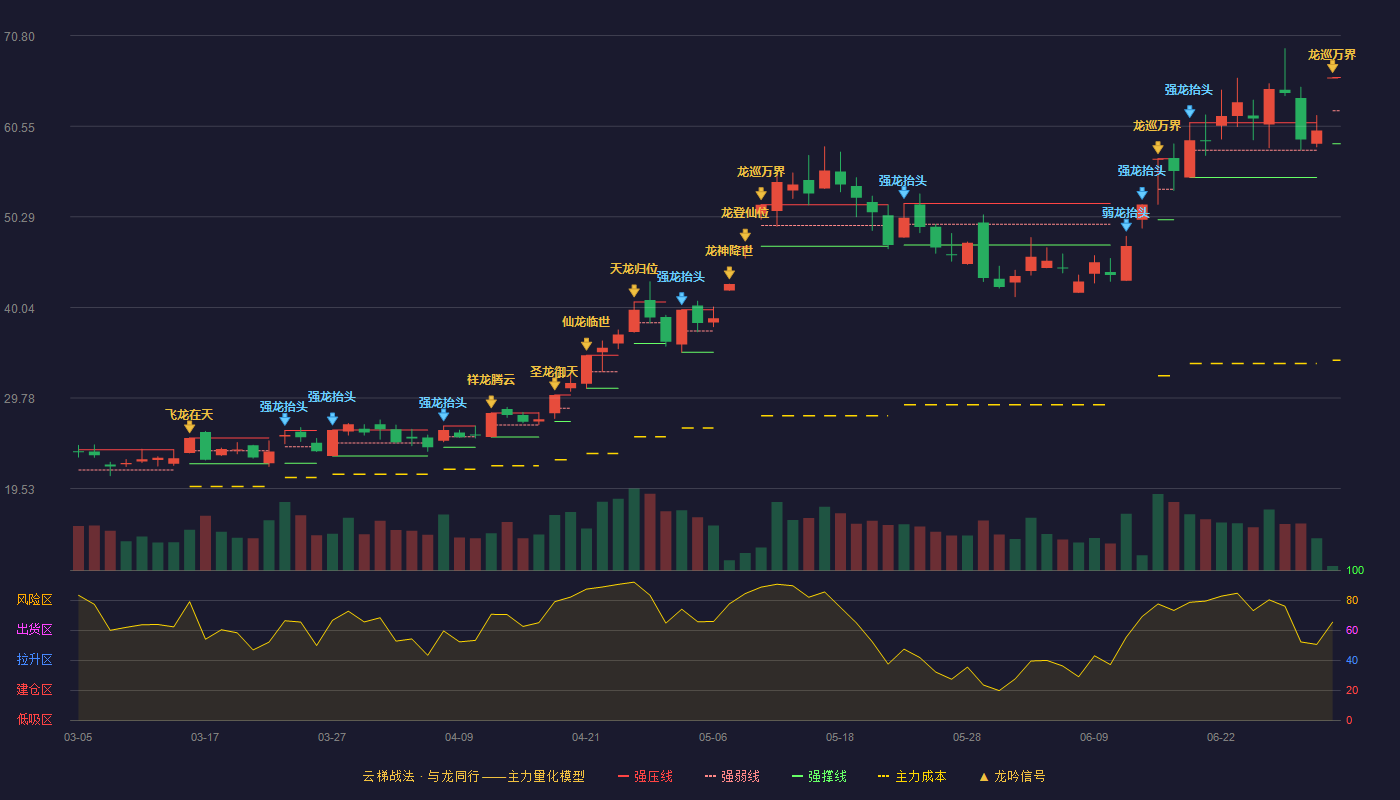Click the 祥龙腾云 signal label
This screenshot has width=1400, height=800.
click(491, 380)
